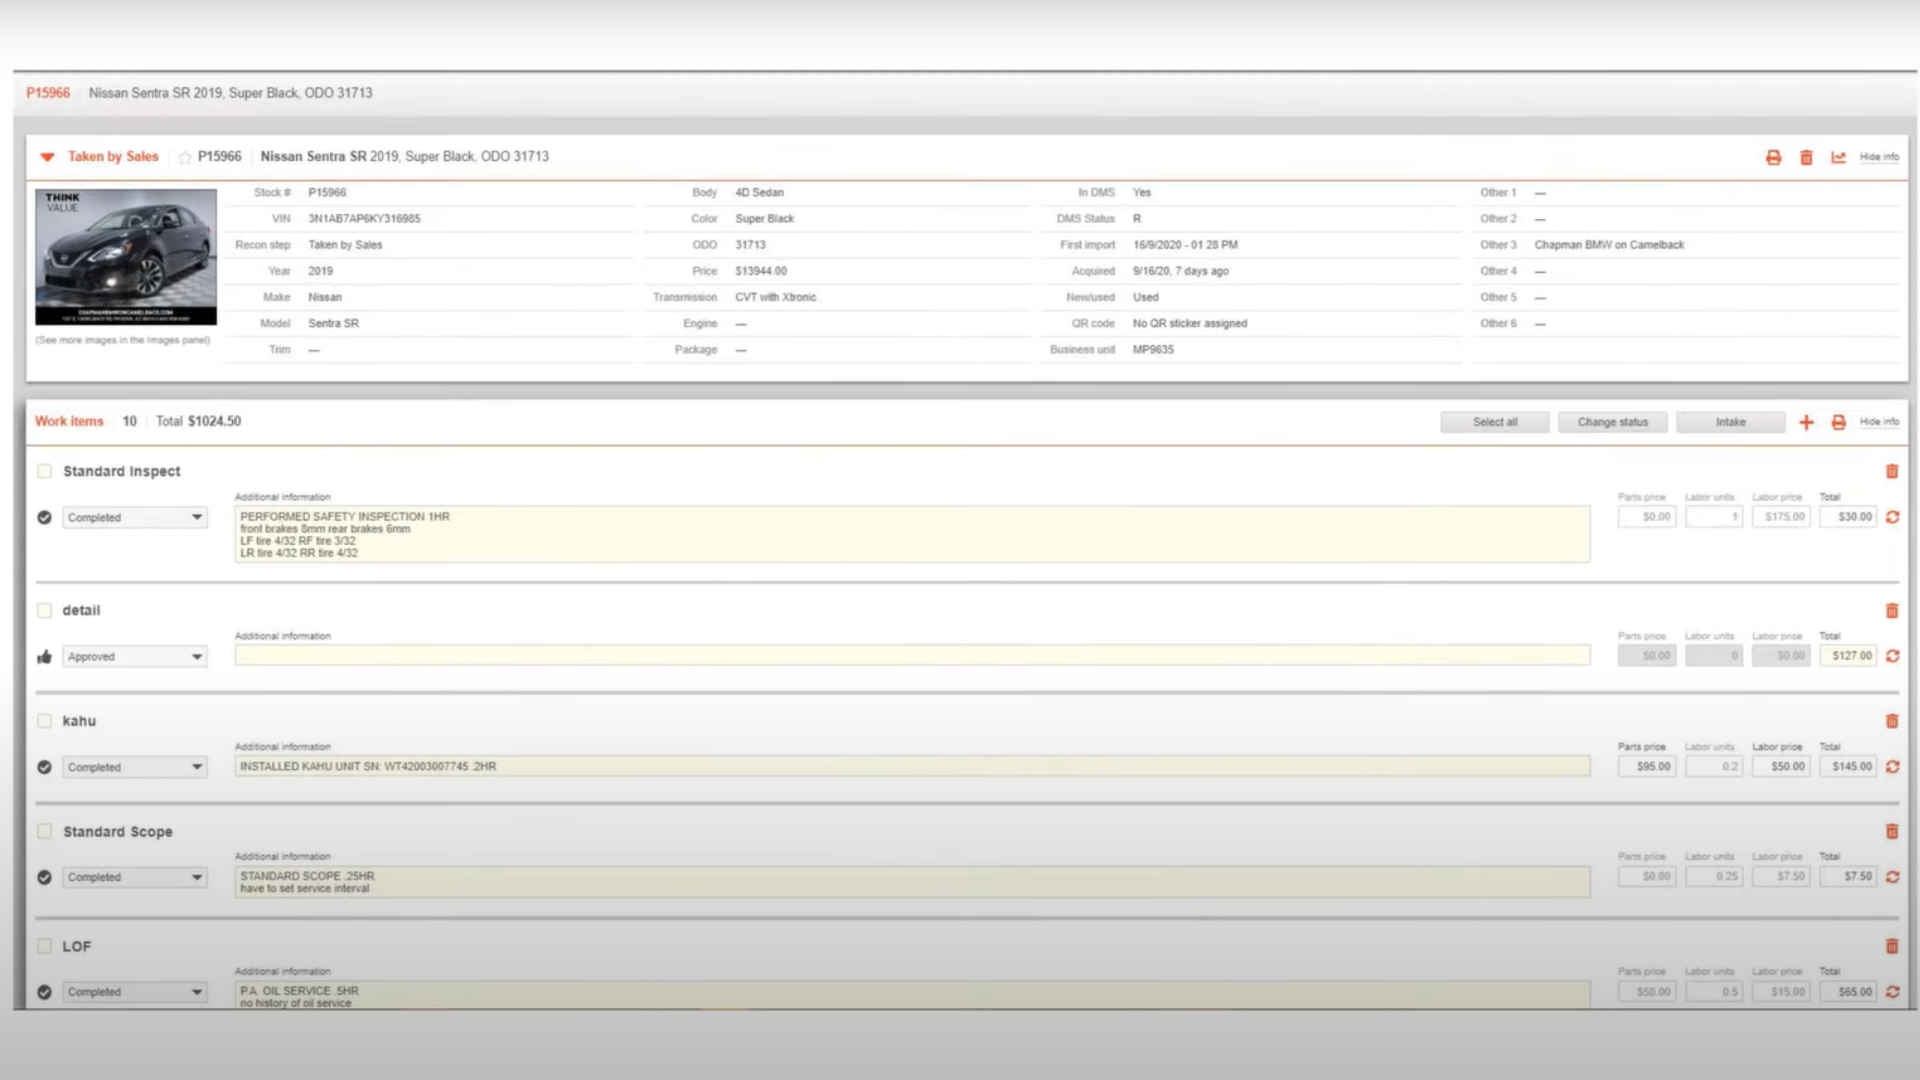The height and width of the screenshot is (1080, 1920).
Task: Open Standard Inspect status dropdown
Action: 135,517
